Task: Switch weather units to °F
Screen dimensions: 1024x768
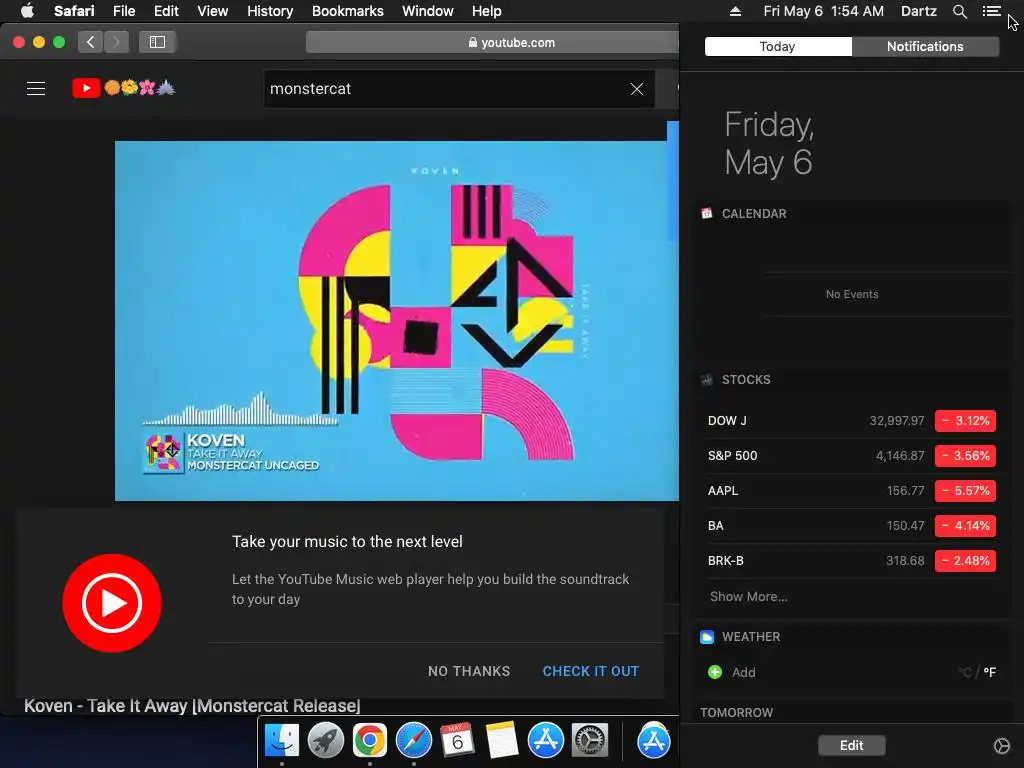Action: coord(989,672)
